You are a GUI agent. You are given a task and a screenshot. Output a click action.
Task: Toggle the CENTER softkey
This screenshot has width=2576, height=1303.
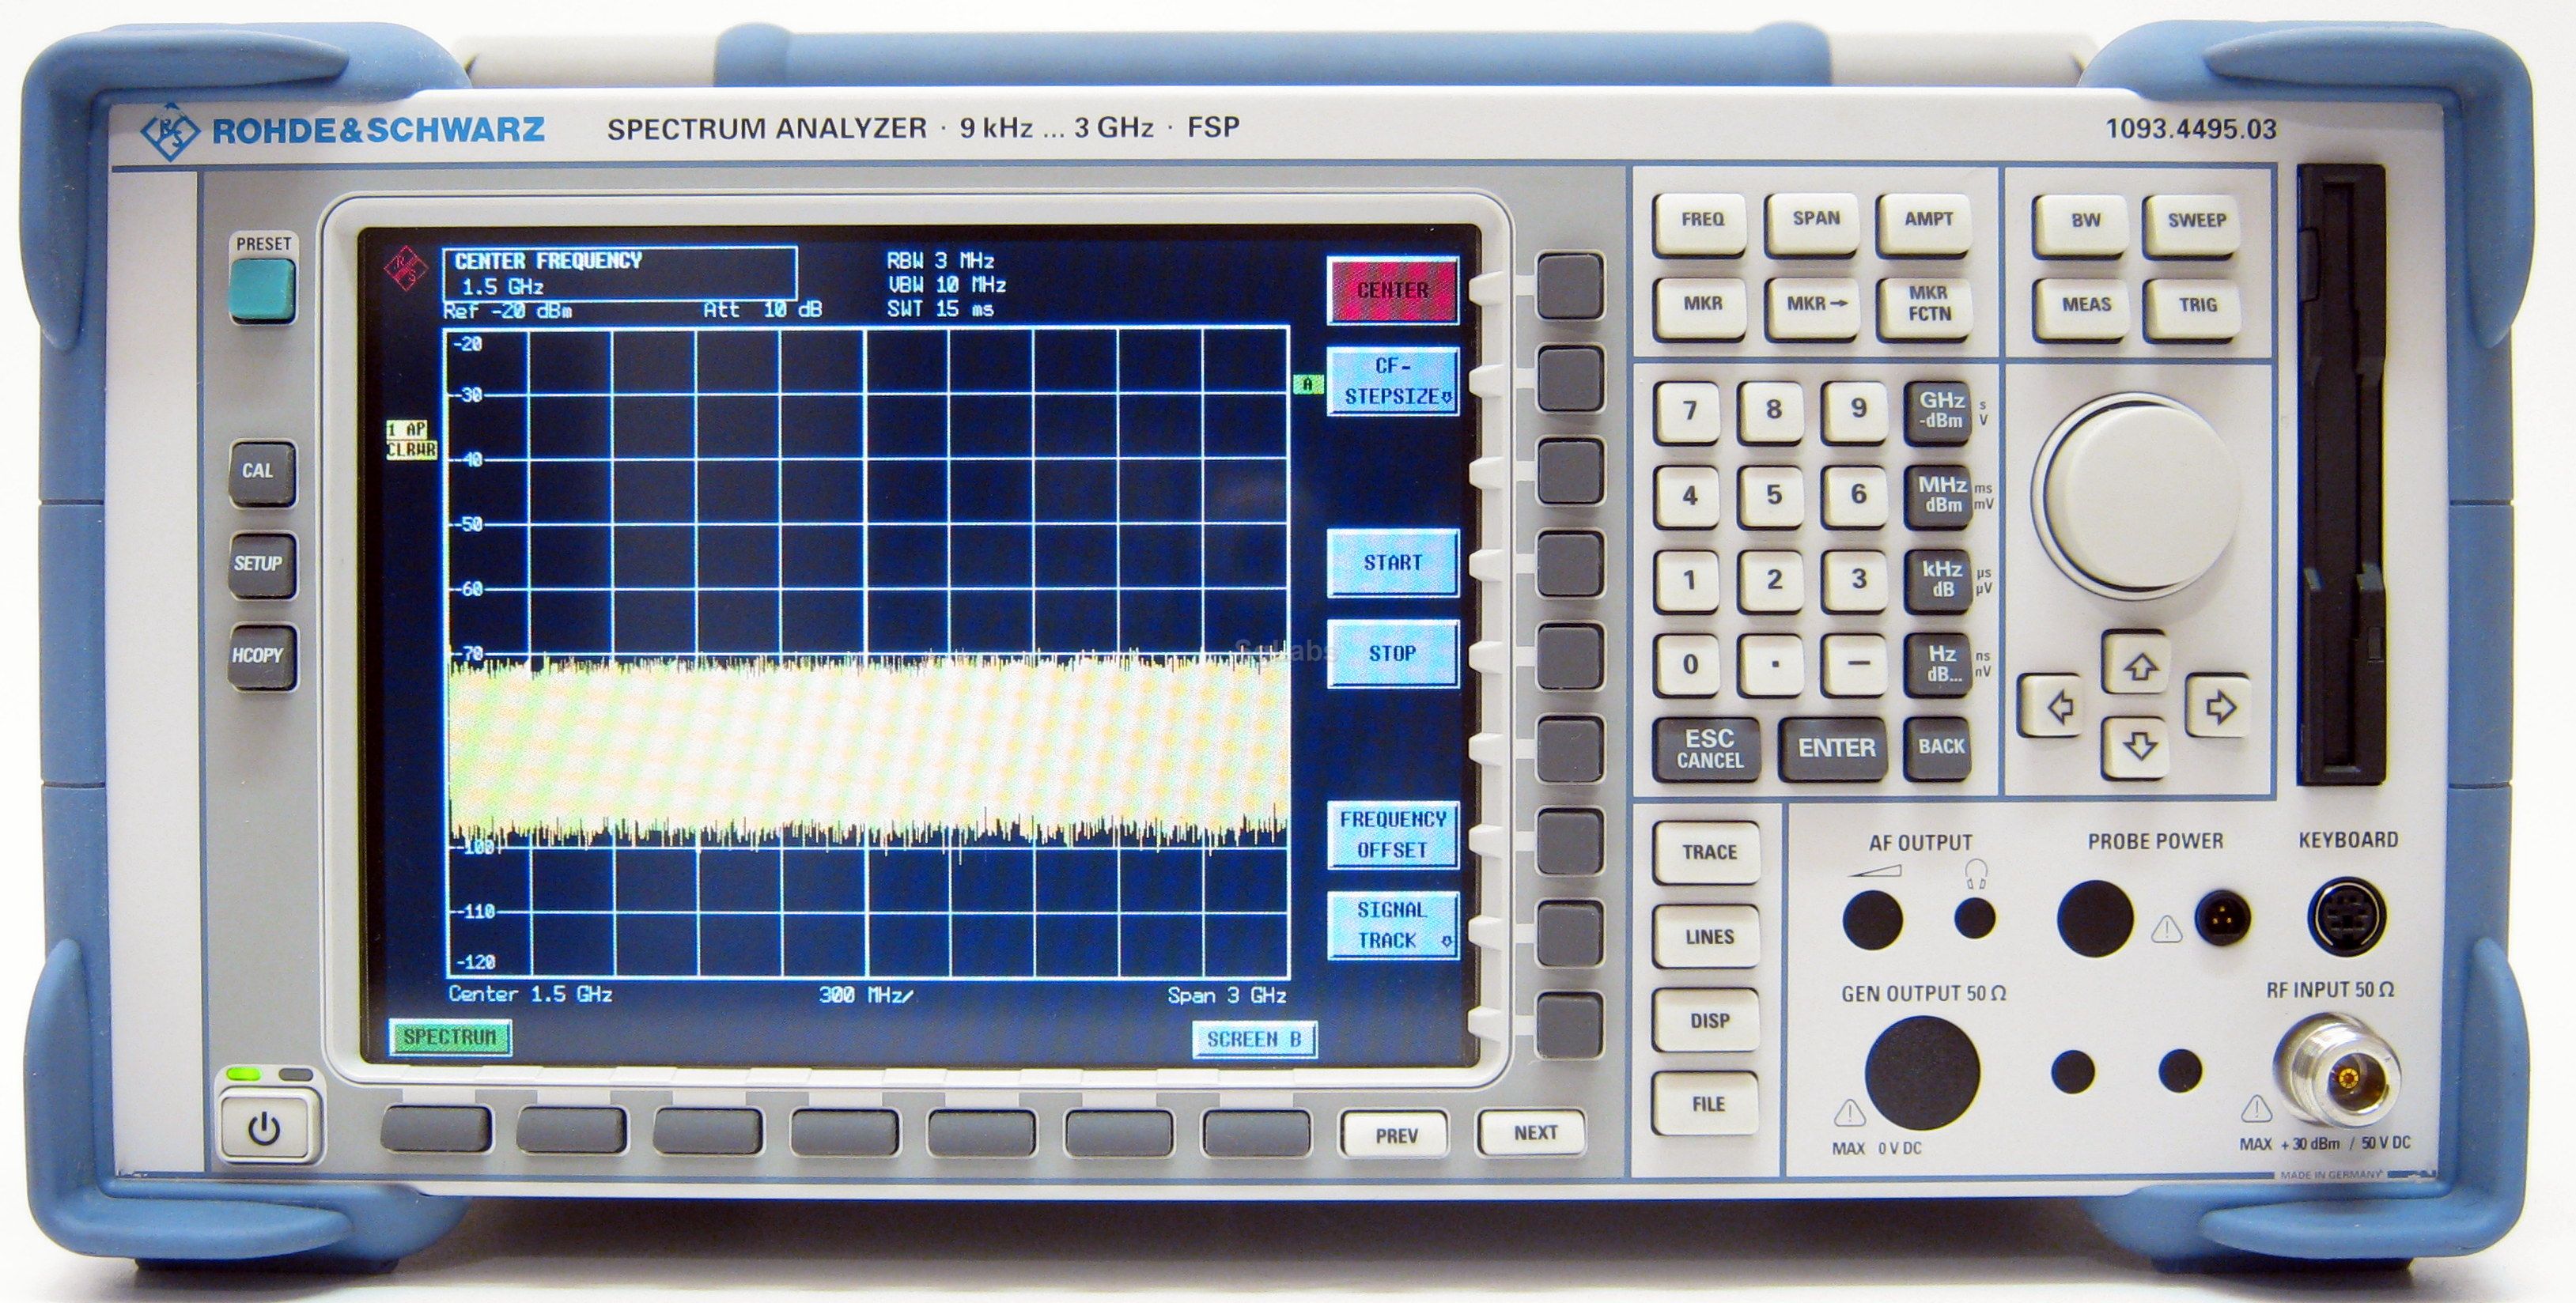click(x=1392, y=290)
